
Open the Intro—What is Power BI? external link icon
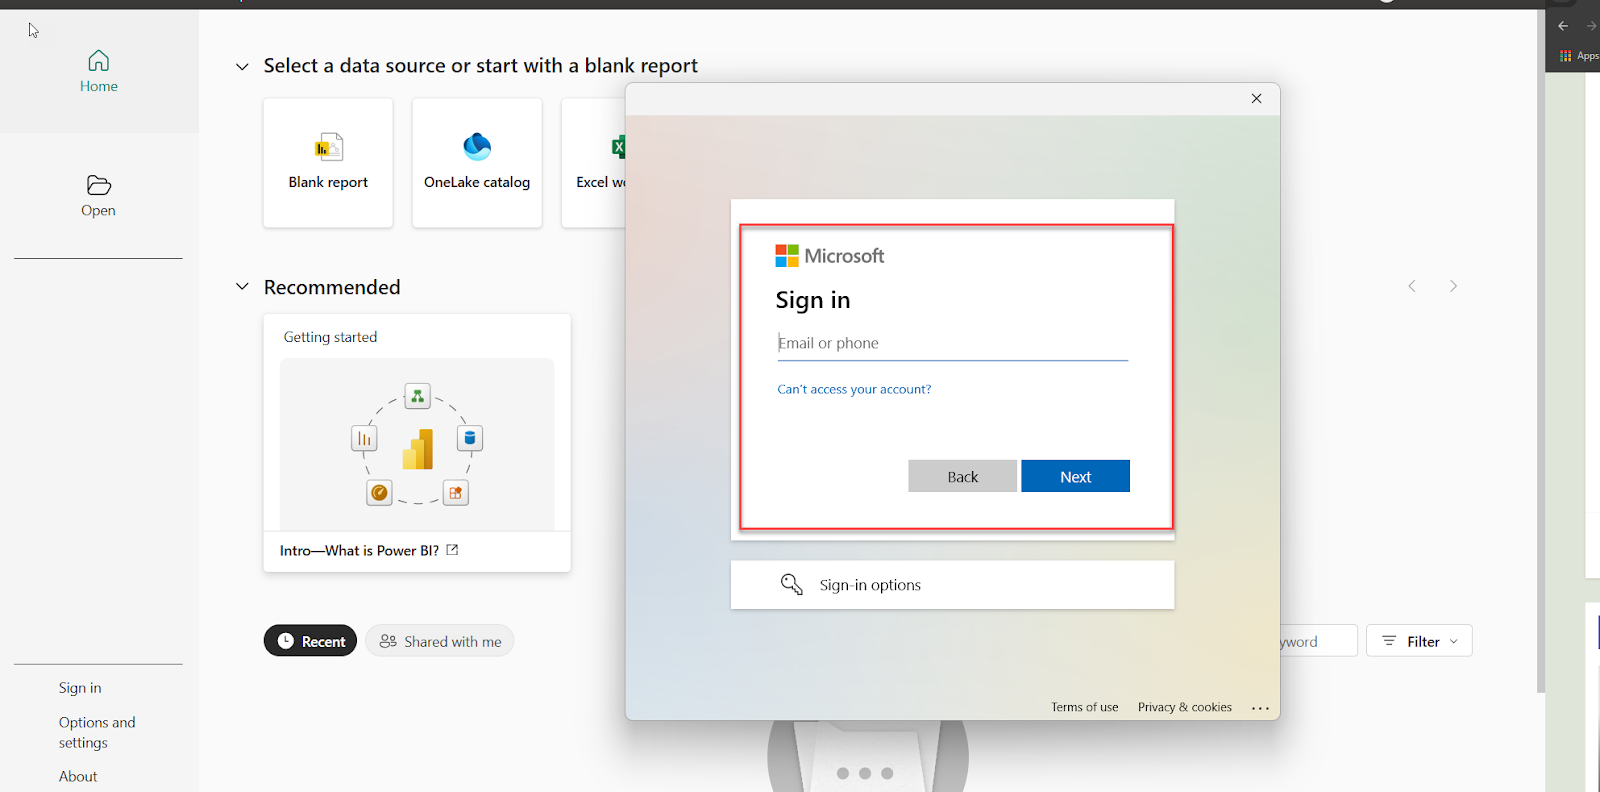click(x=452, y=550)
